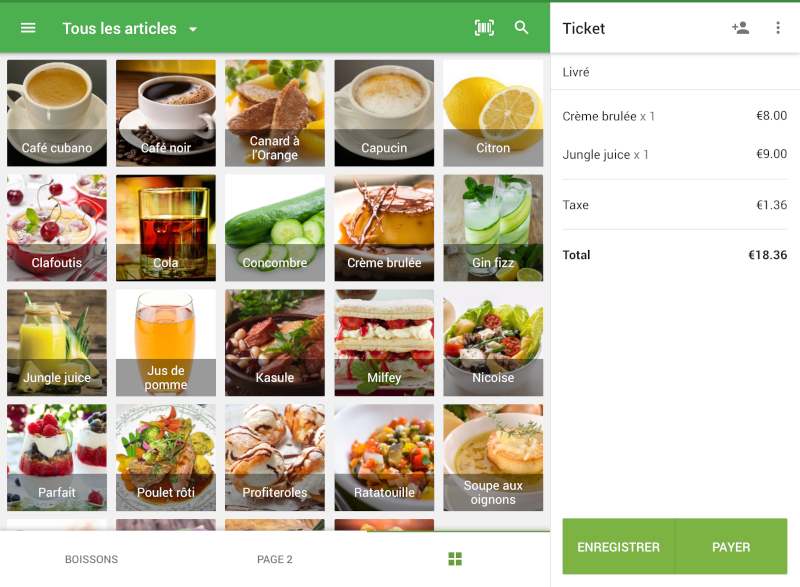Select the Nicoise salad tile
This screenshot has width=800, height=587.
click(493, 343)
